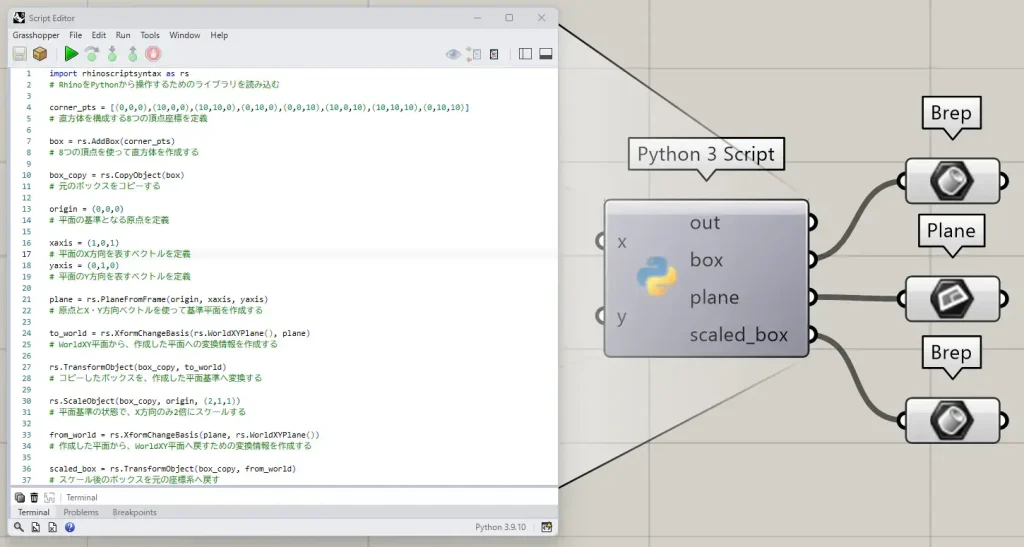Viewport: 1024px width, 547px height.
Task: Click the clipboard checklist icon in toolbar
Action: coord(494,54)
